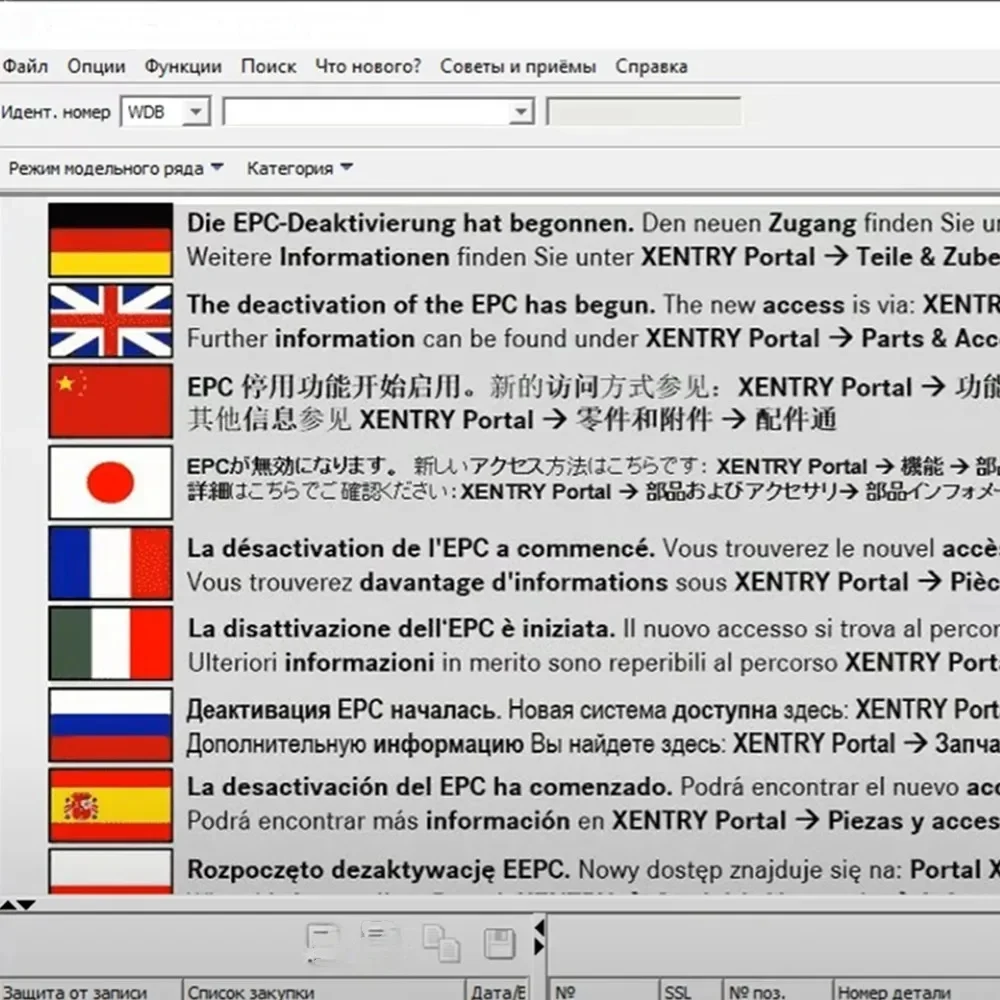Click the Polish flag notice
1000x1000 pixels.
110,871
